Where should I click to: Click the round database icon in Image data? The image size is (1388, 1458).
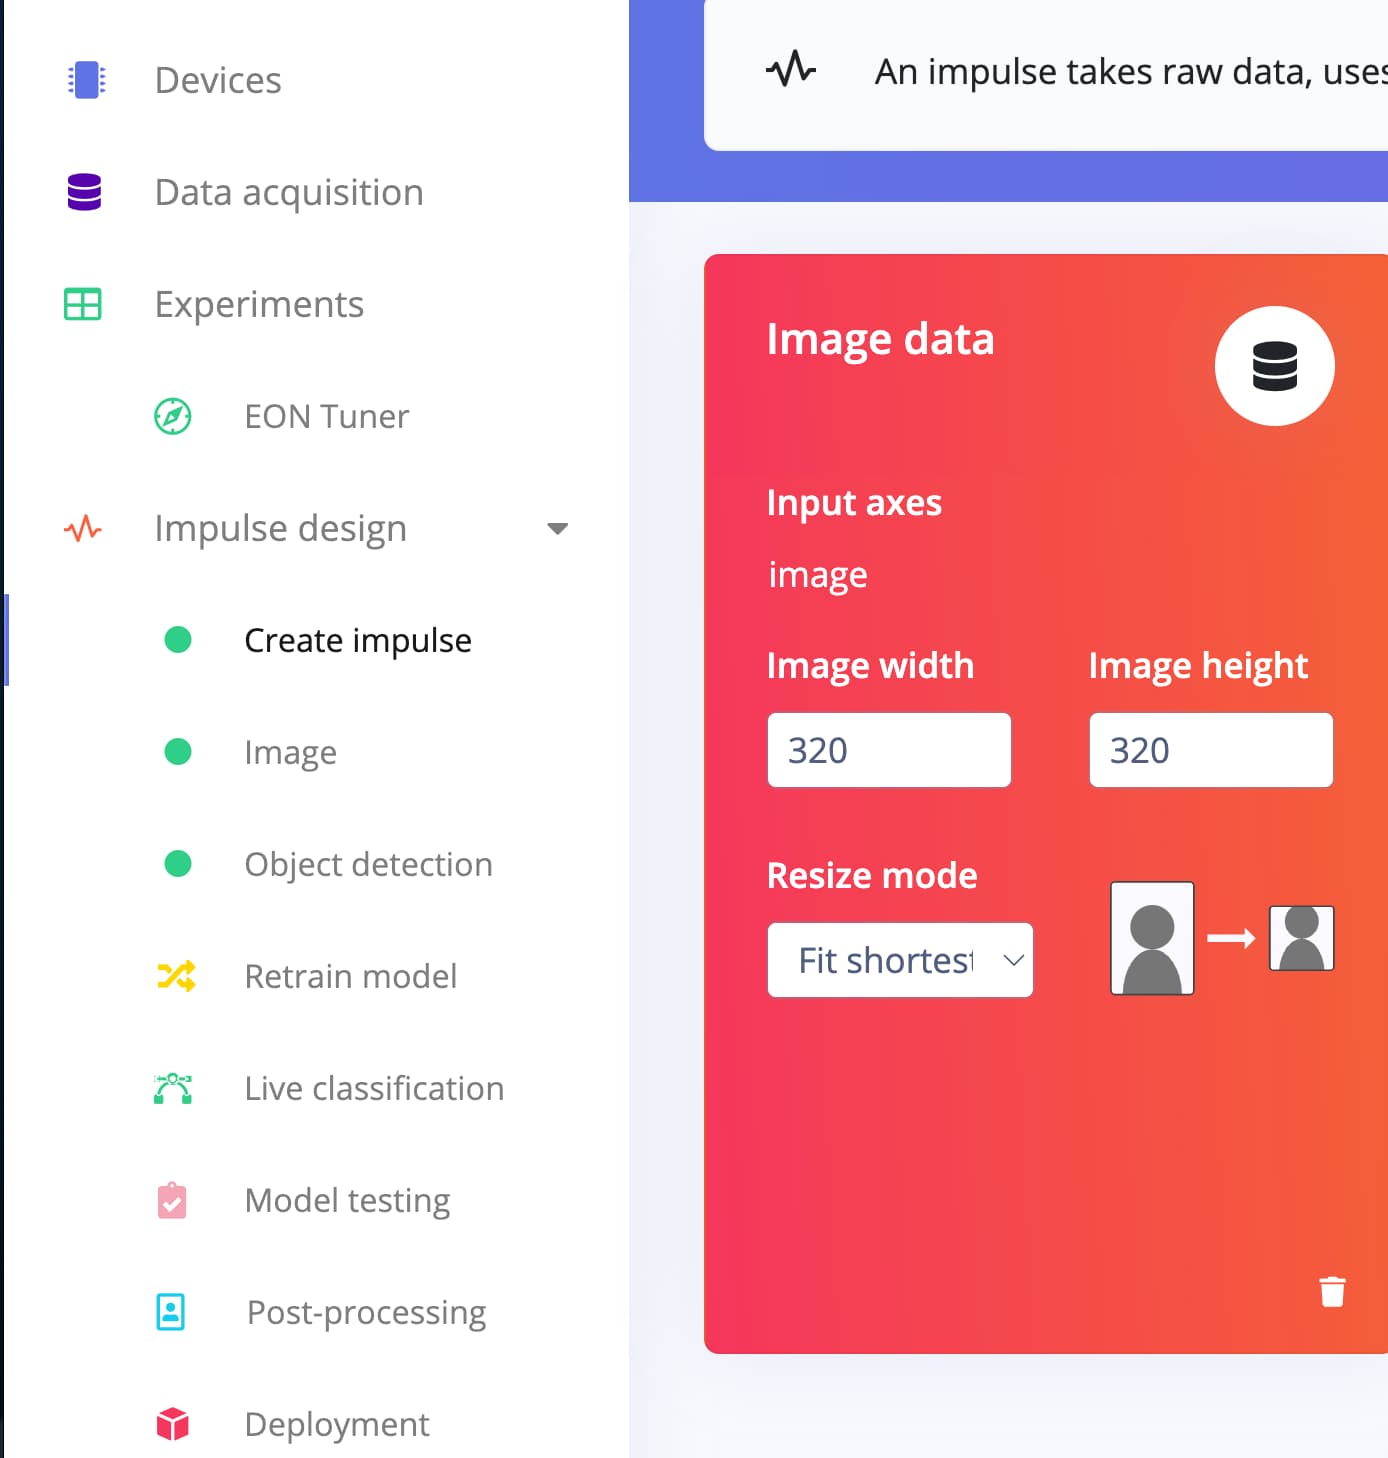point(1274,366)
